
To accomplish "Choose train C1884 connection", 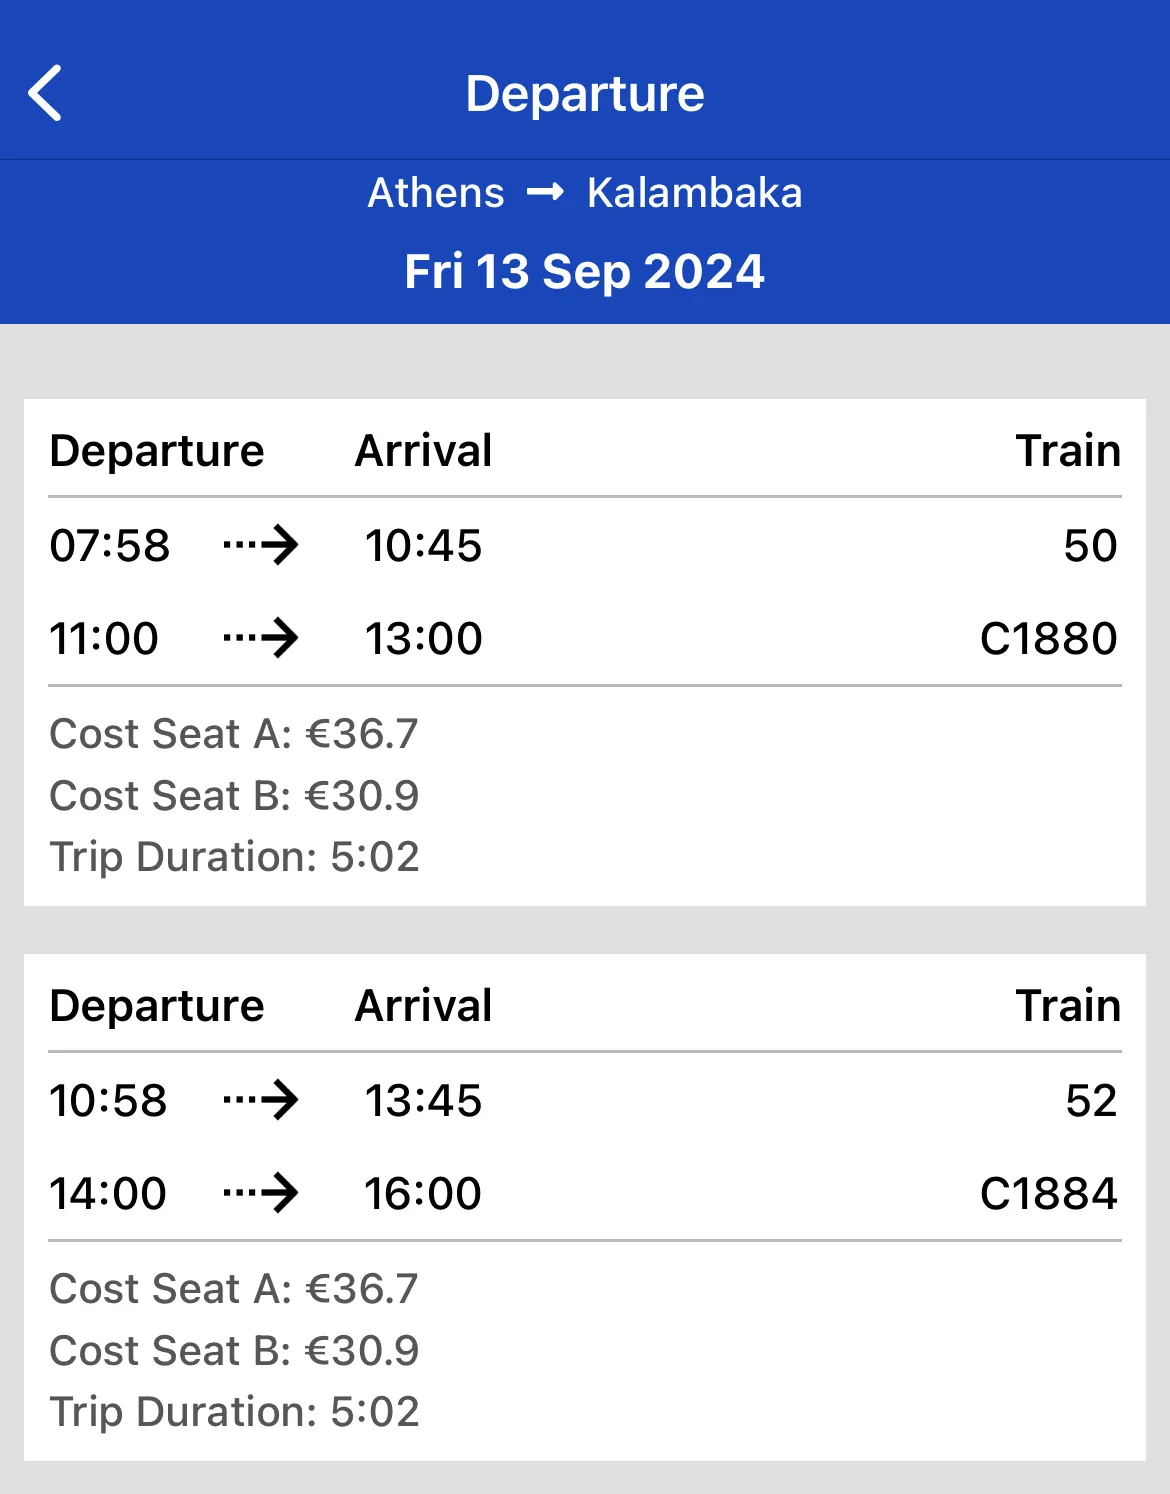I will pos(1048,1194).
